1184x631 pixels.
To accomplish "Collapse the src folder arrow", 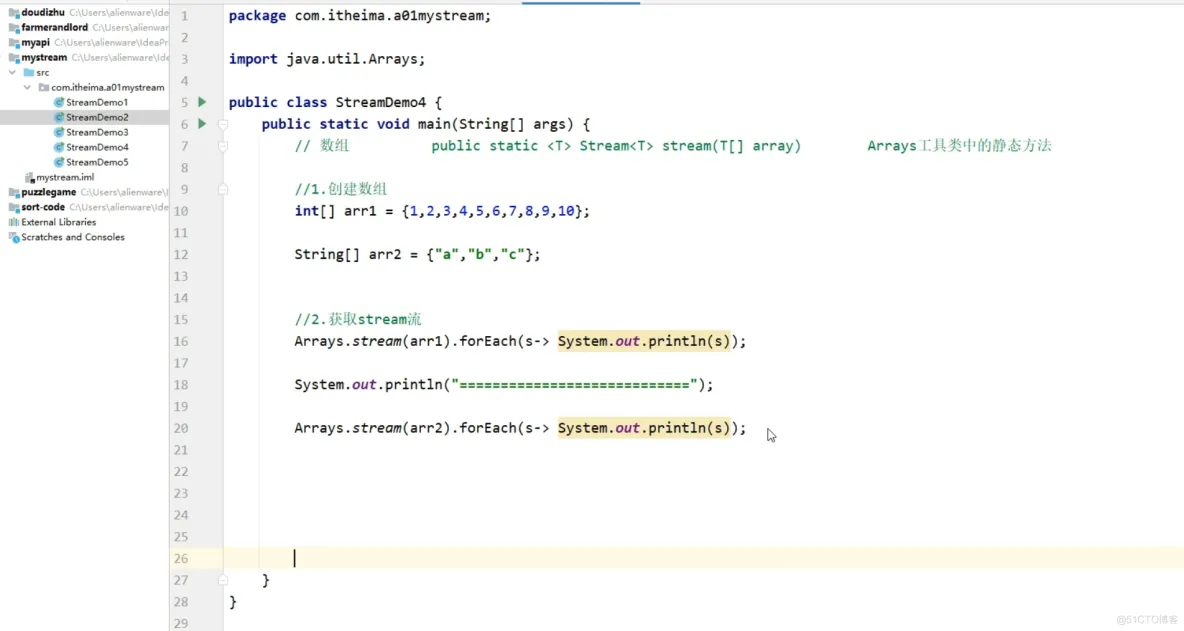I will [12, 72].
